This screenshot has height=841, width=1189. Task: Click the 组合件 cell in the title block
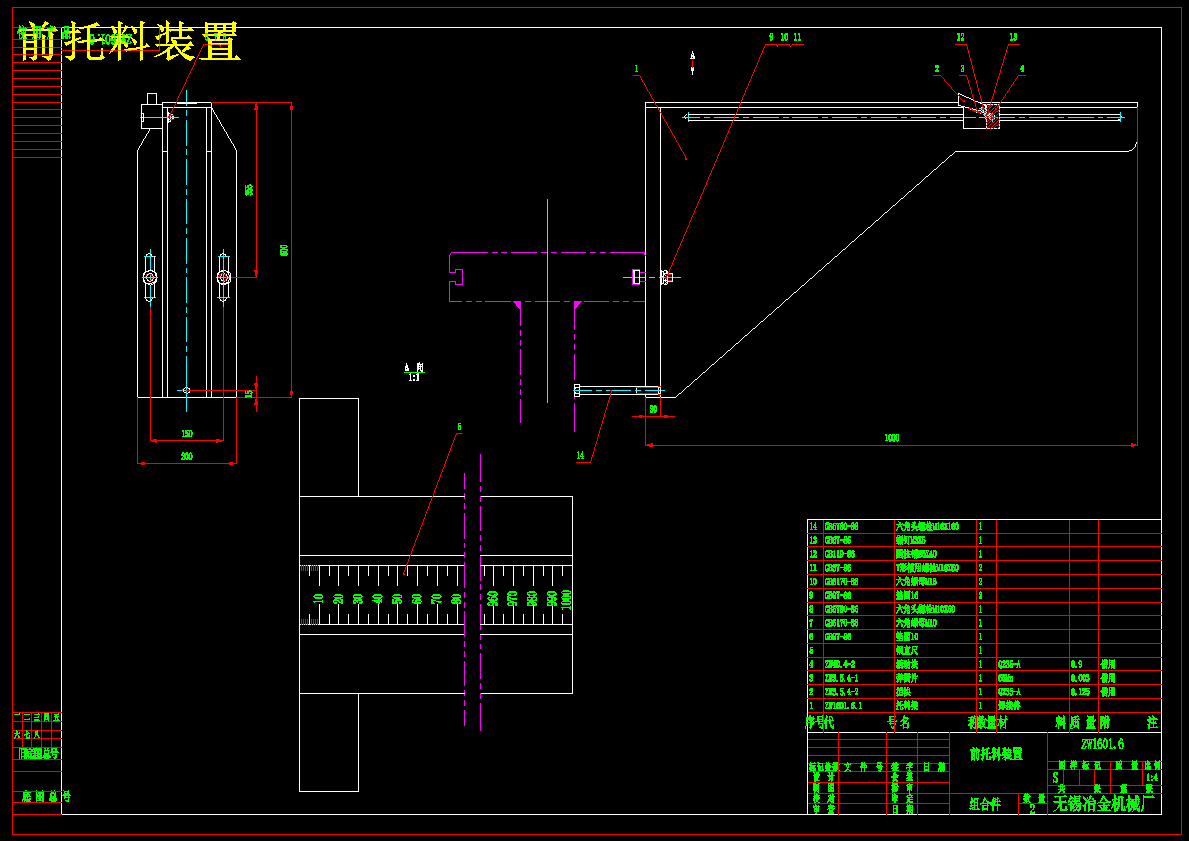[x=985, y=805]
